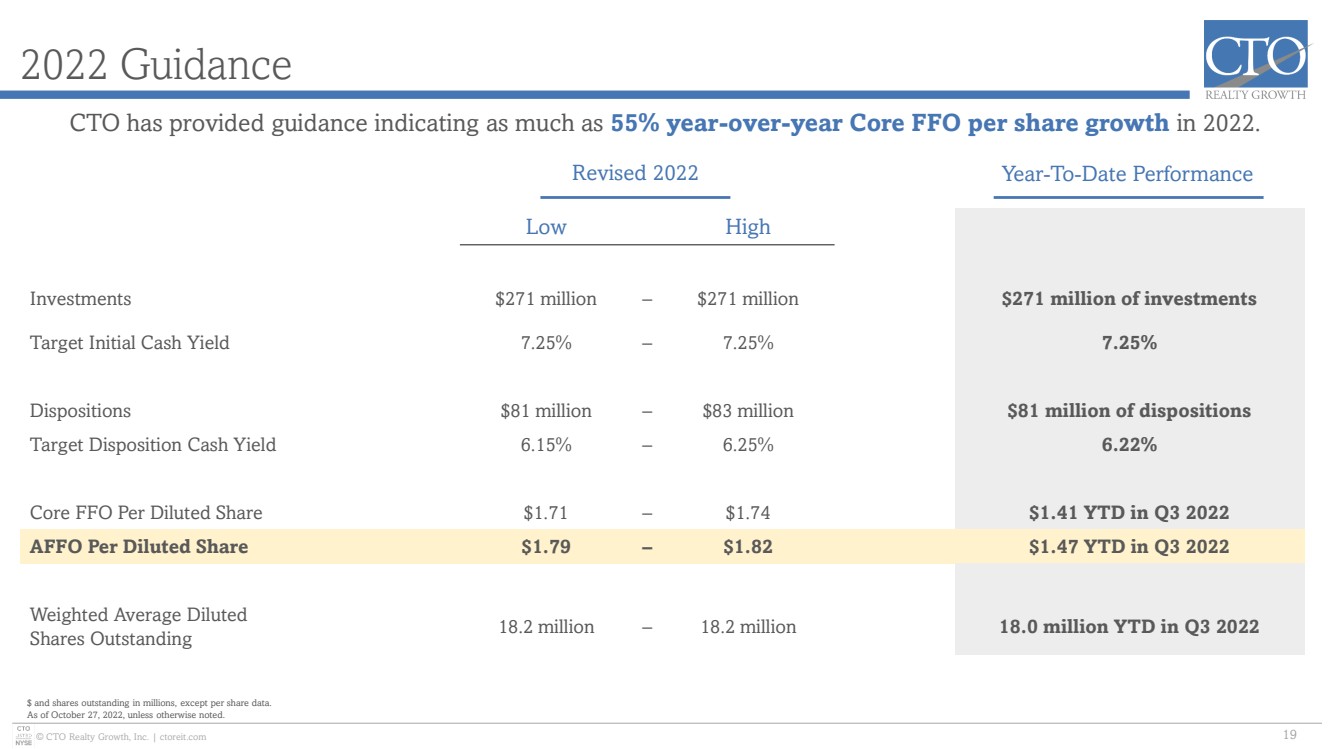Image resolution: width=1333 pixels, height=749 pixels.
Task: Click the $1.79 AFFO low value
Action: point(546,547)
